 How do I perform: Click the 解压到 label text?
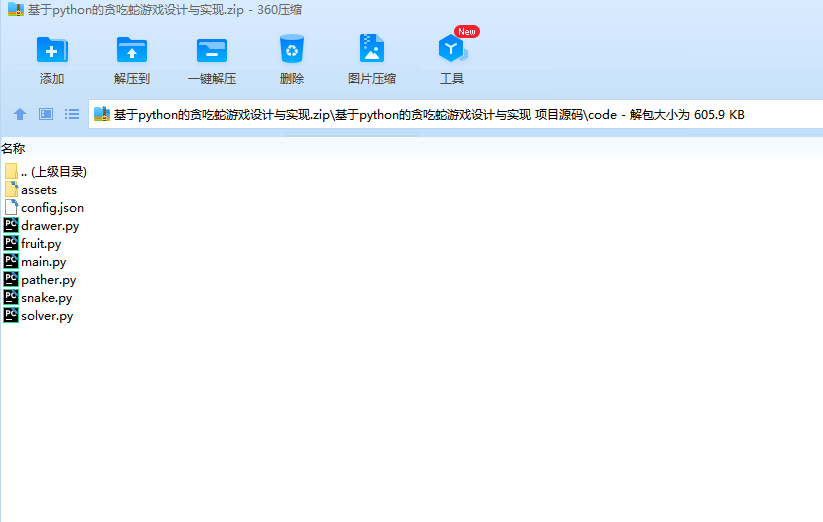tap(132, 79)
